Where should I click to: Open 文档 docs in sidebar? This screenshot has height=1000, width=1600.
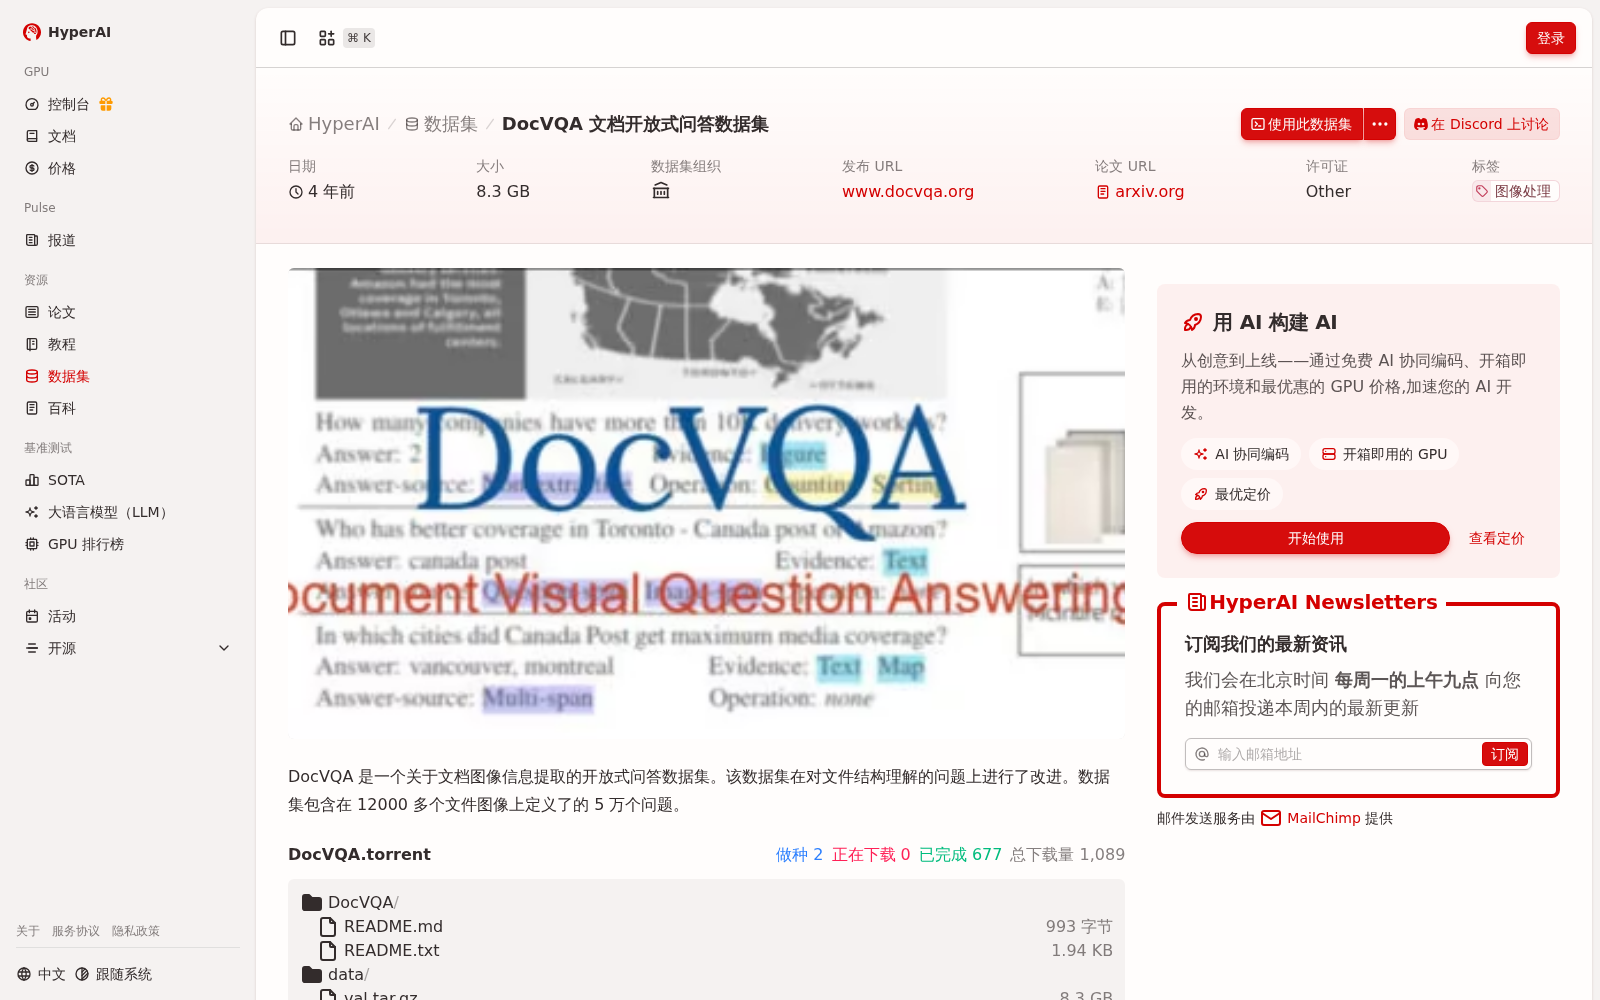pos(51,136)
